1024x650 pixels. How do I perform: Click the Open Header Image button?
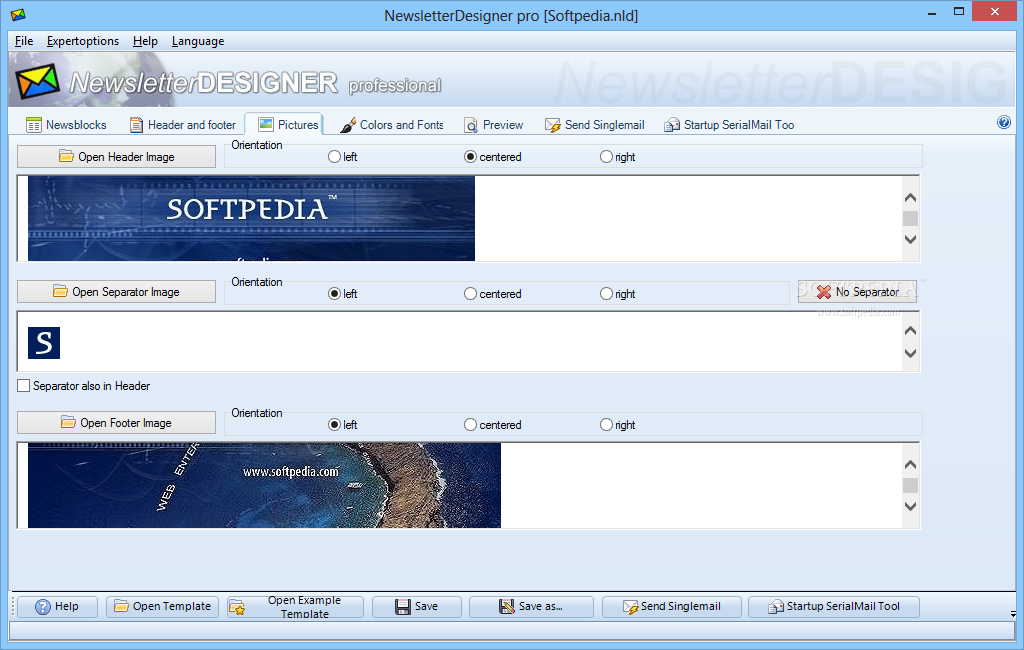point(116,157)
